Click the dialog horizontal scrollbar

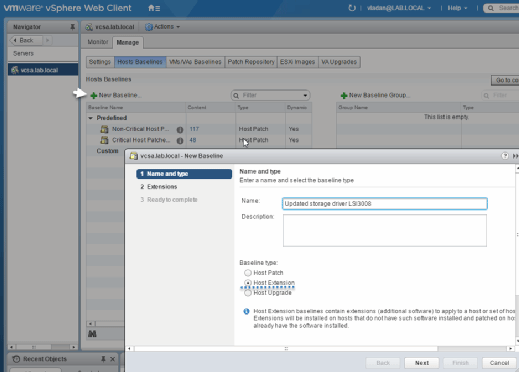[x=286, y=349]
